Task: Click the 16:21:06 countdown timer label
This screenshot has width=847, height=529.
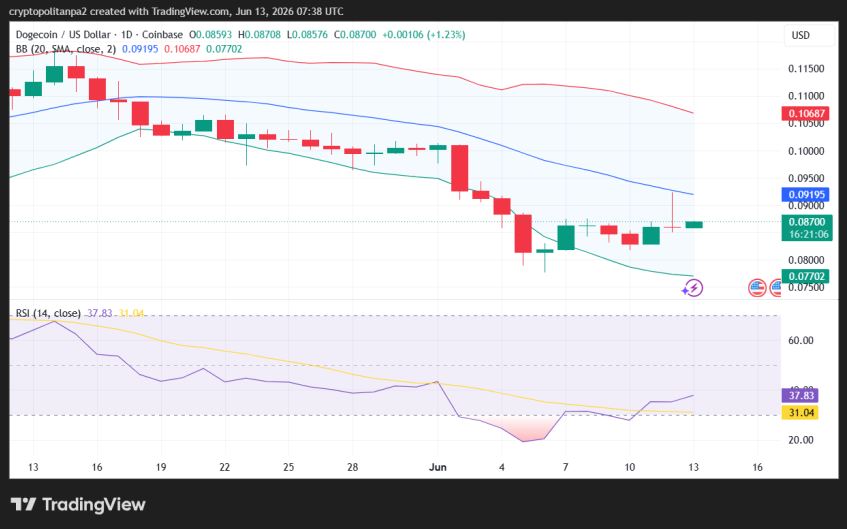Action: point(808,235)
